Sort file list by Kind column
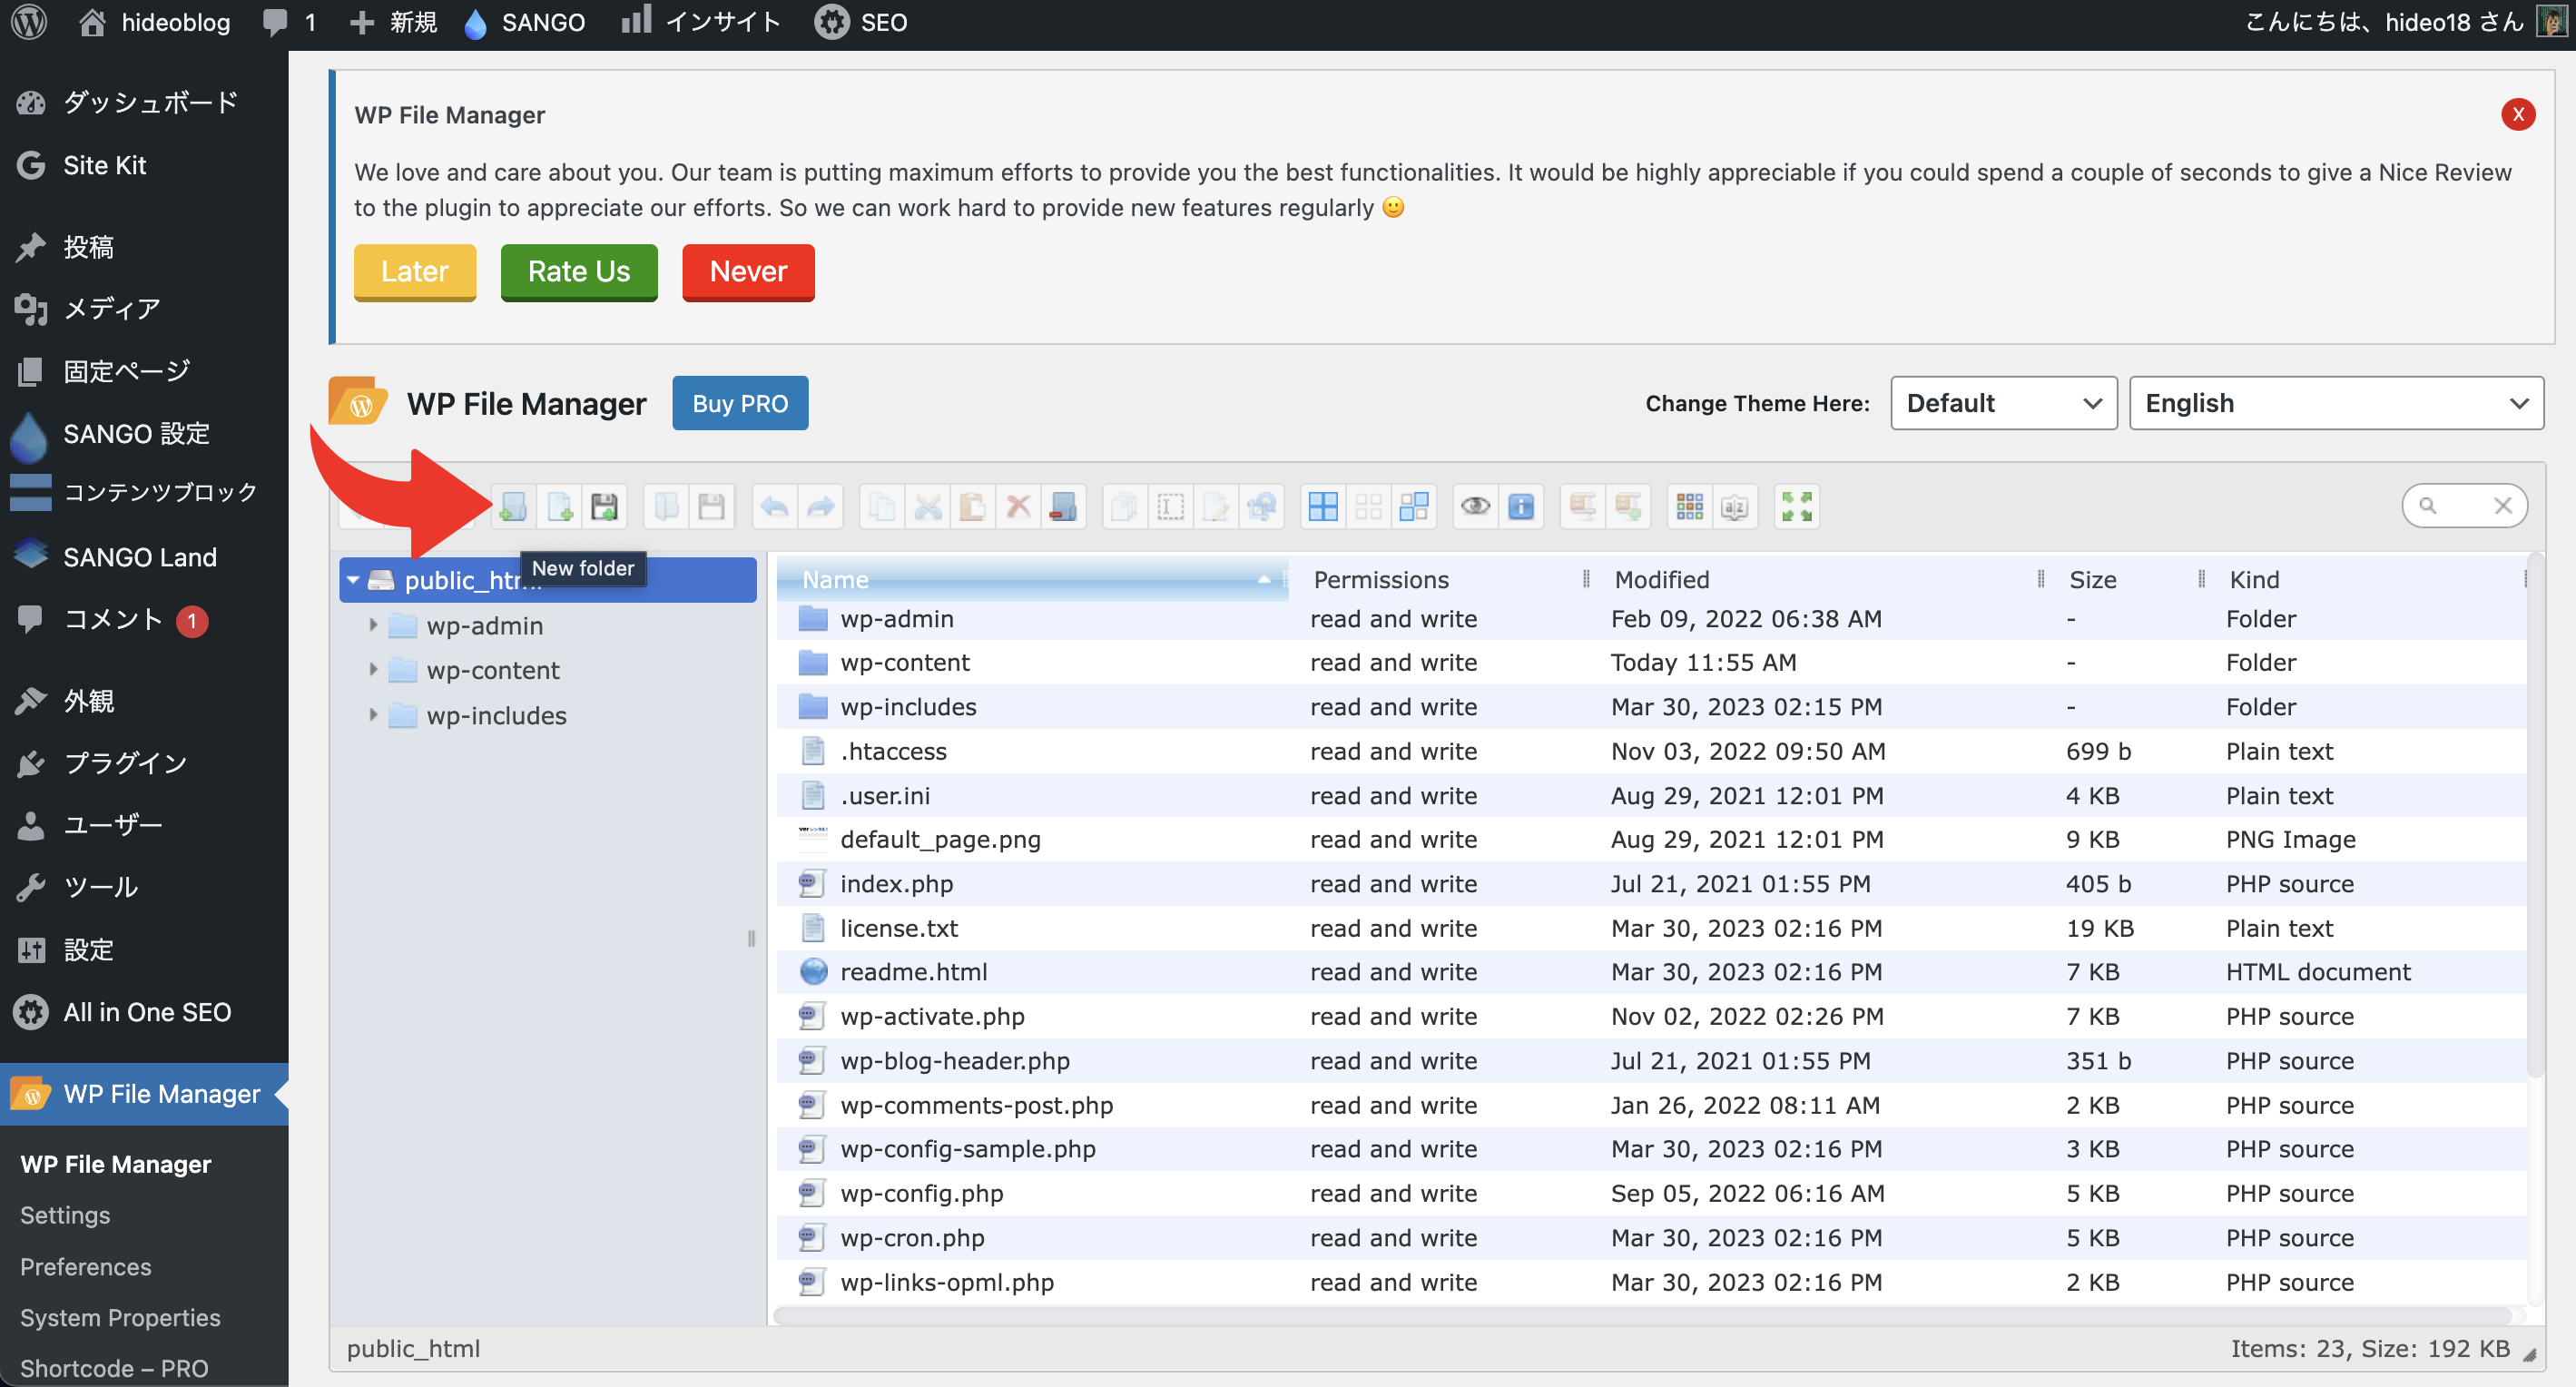2576x1387 pixels. tap(2366, 579)
